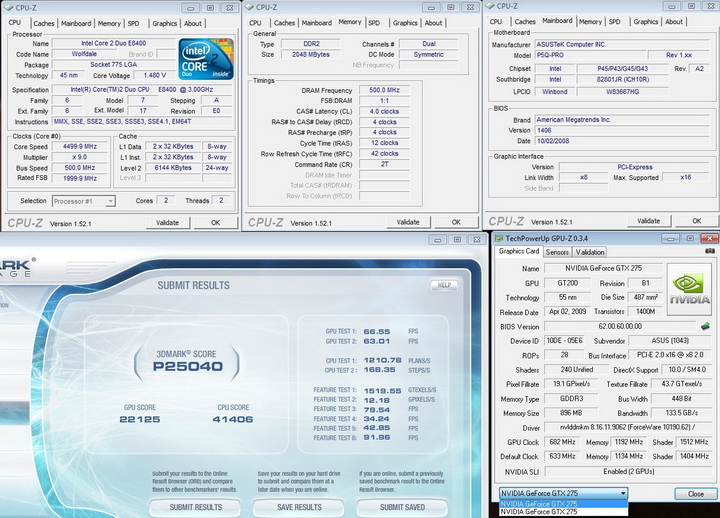Click the NVIDIA logo in GPU-Z
720x518 pixels.
689,289
